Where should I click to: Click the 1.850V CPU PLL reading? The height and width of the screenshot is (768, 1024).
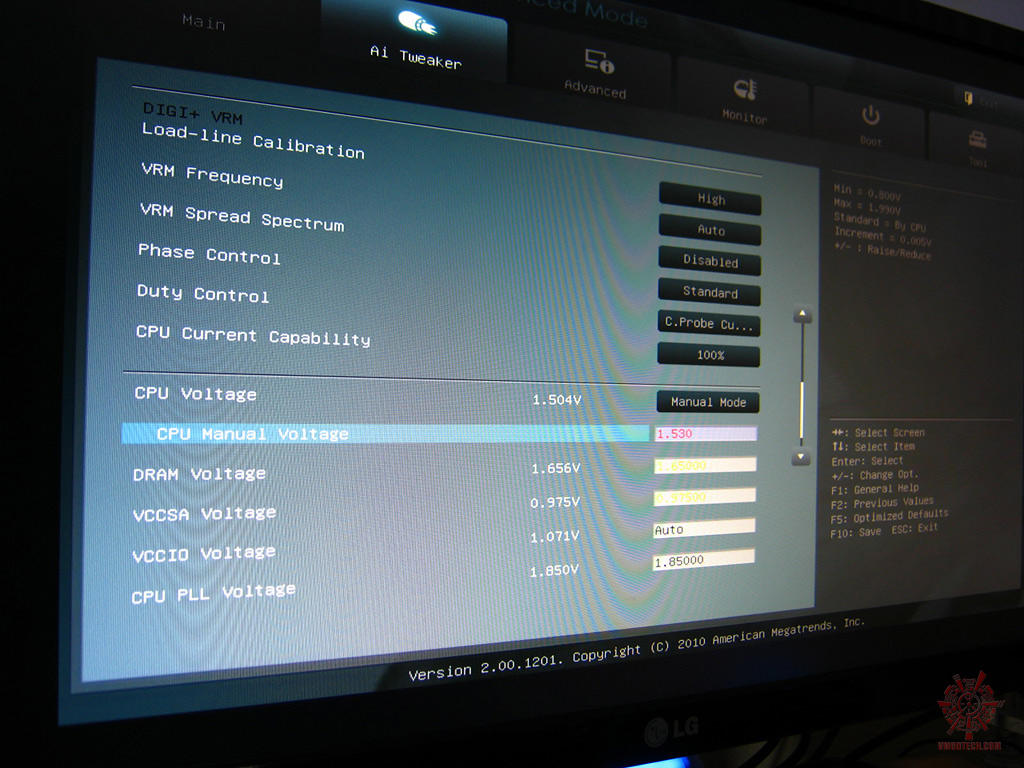pos(554,571)
